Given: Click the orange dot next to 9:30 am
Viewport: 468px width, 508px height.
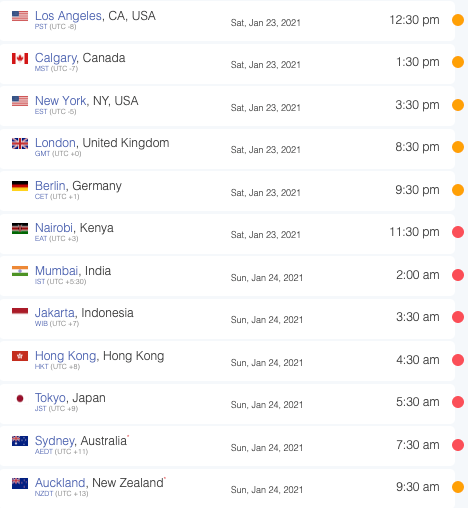Looking at the screenshot, I should (458, 487).
